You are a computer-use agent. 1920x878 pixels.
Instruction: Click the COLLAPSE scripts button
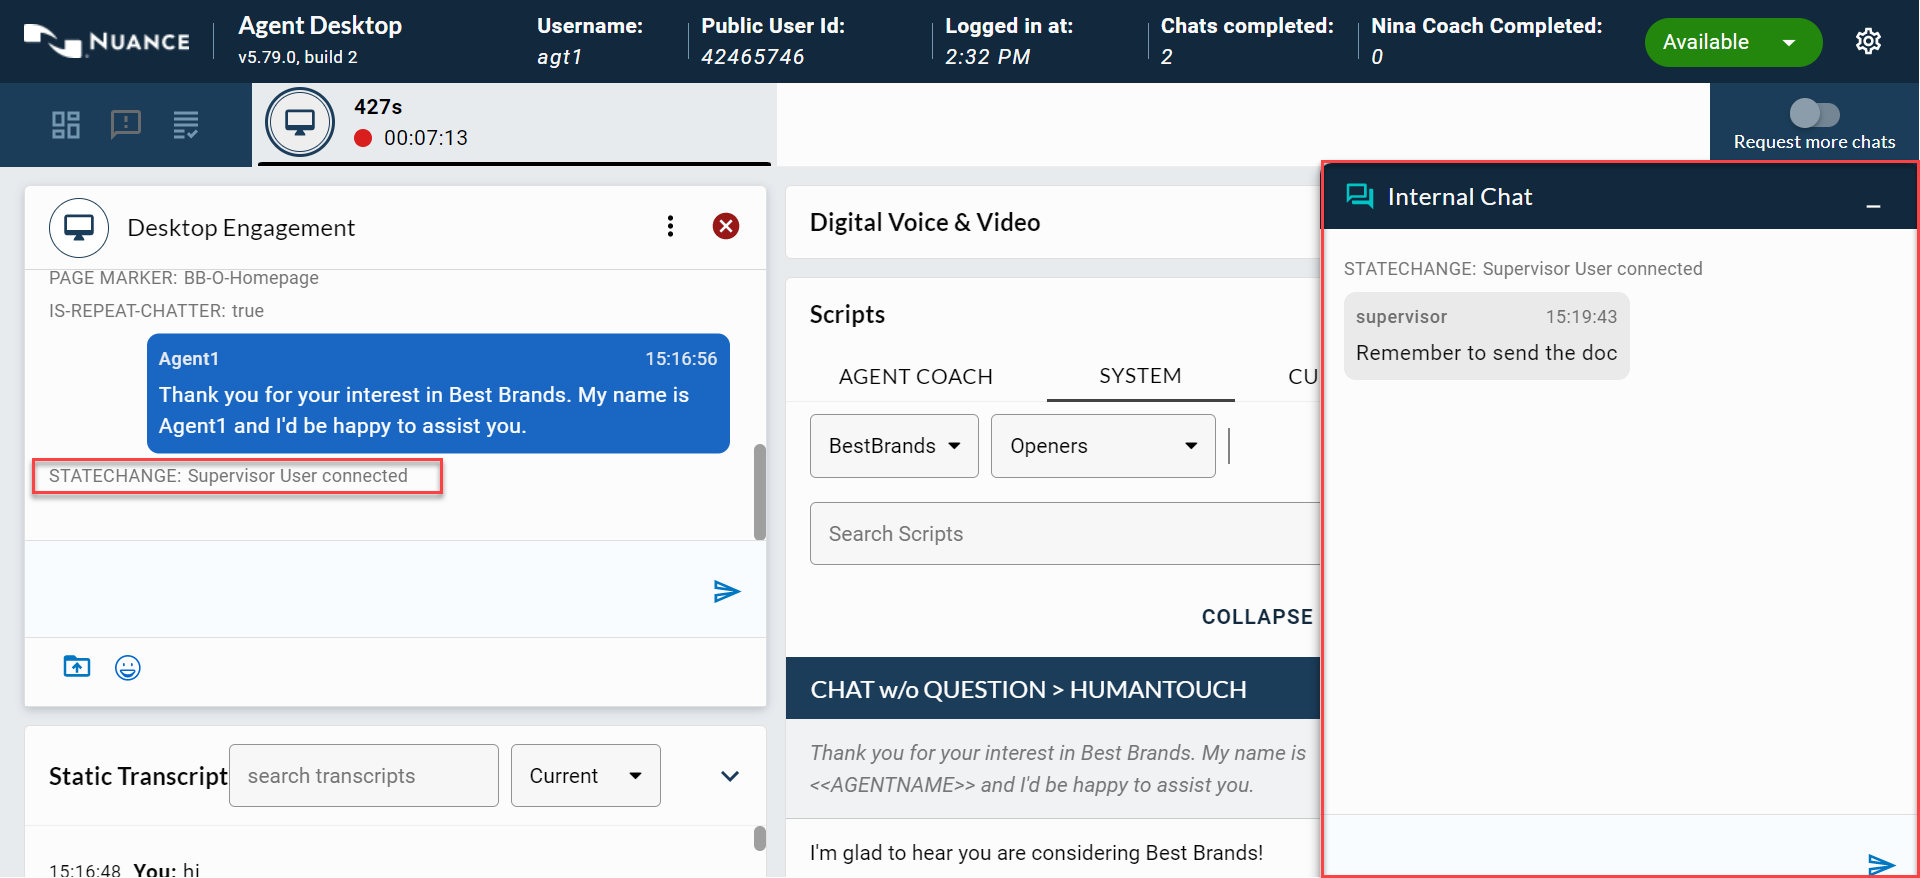[1257, 617]
